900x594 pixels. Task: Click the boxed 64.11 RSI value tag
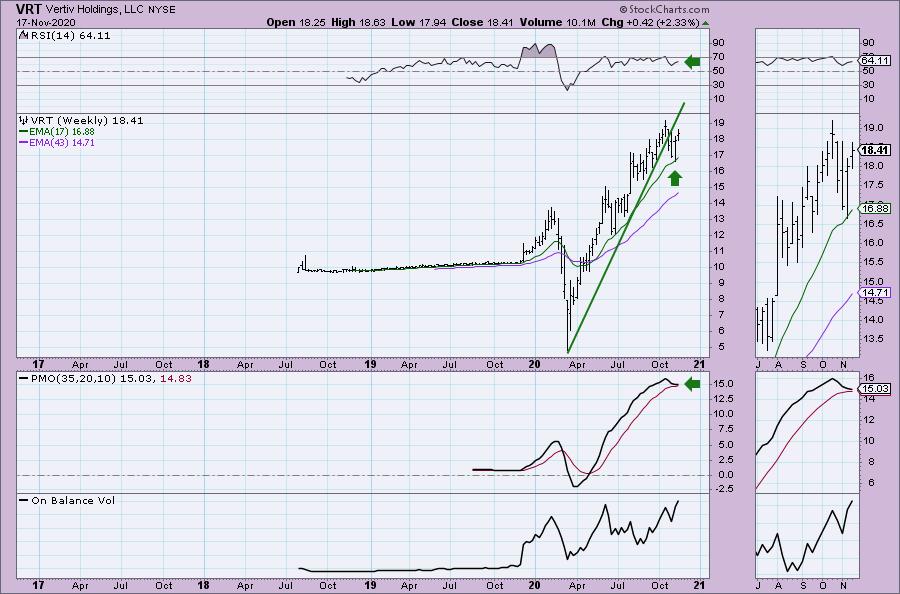pos(875,61)
